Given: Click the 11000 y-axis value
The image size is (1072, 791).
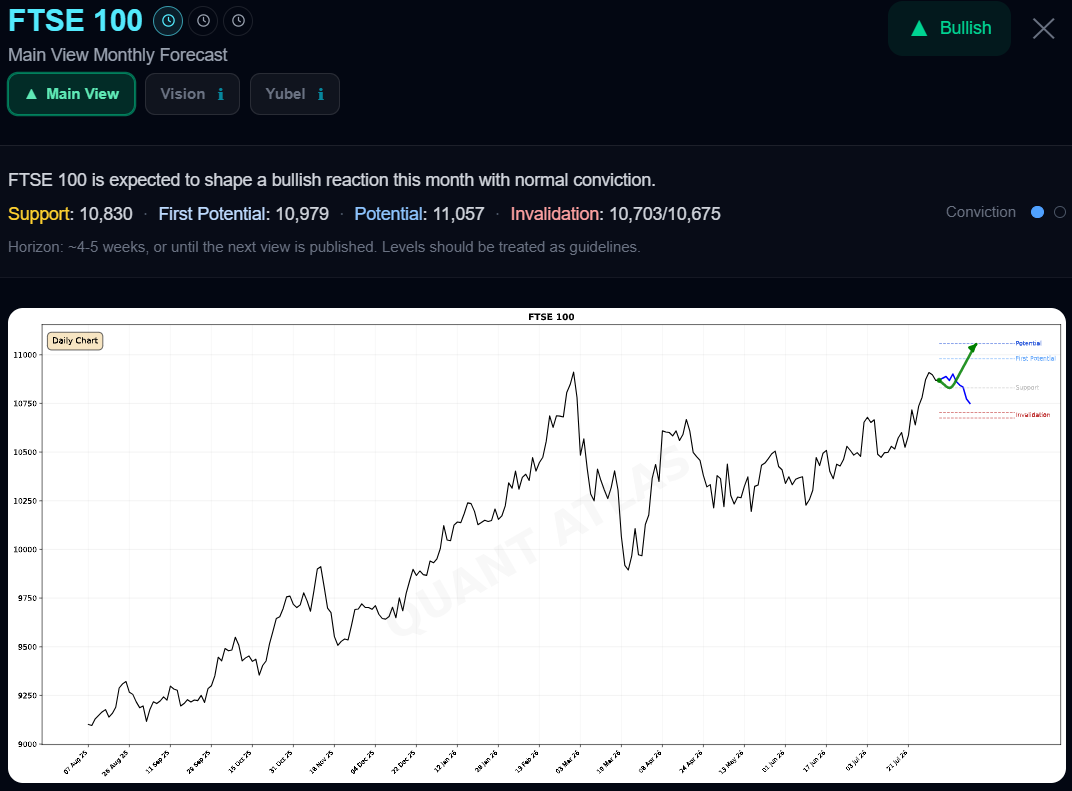Looking at the screenshot, I should click(25, 355).
